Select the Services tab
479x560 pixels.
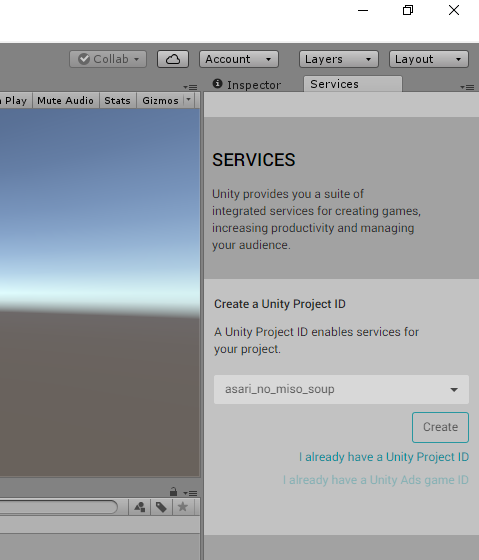(x=353, y=84)
